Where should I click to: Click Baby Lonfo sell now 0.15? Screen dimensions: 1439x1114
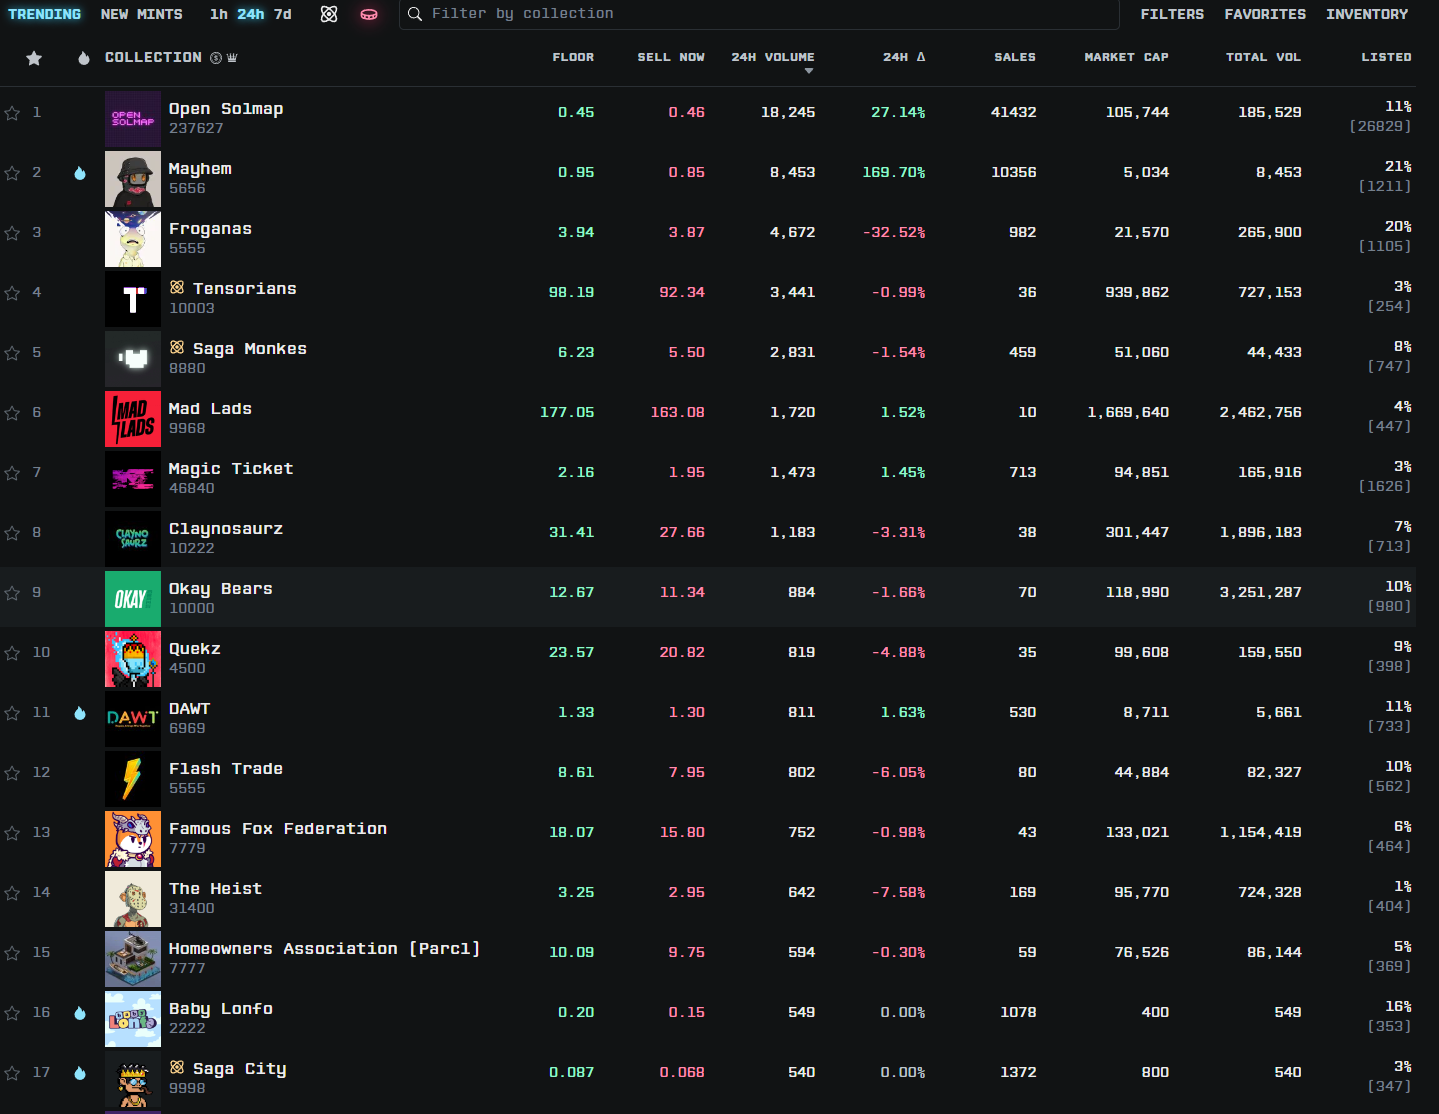686,1012
